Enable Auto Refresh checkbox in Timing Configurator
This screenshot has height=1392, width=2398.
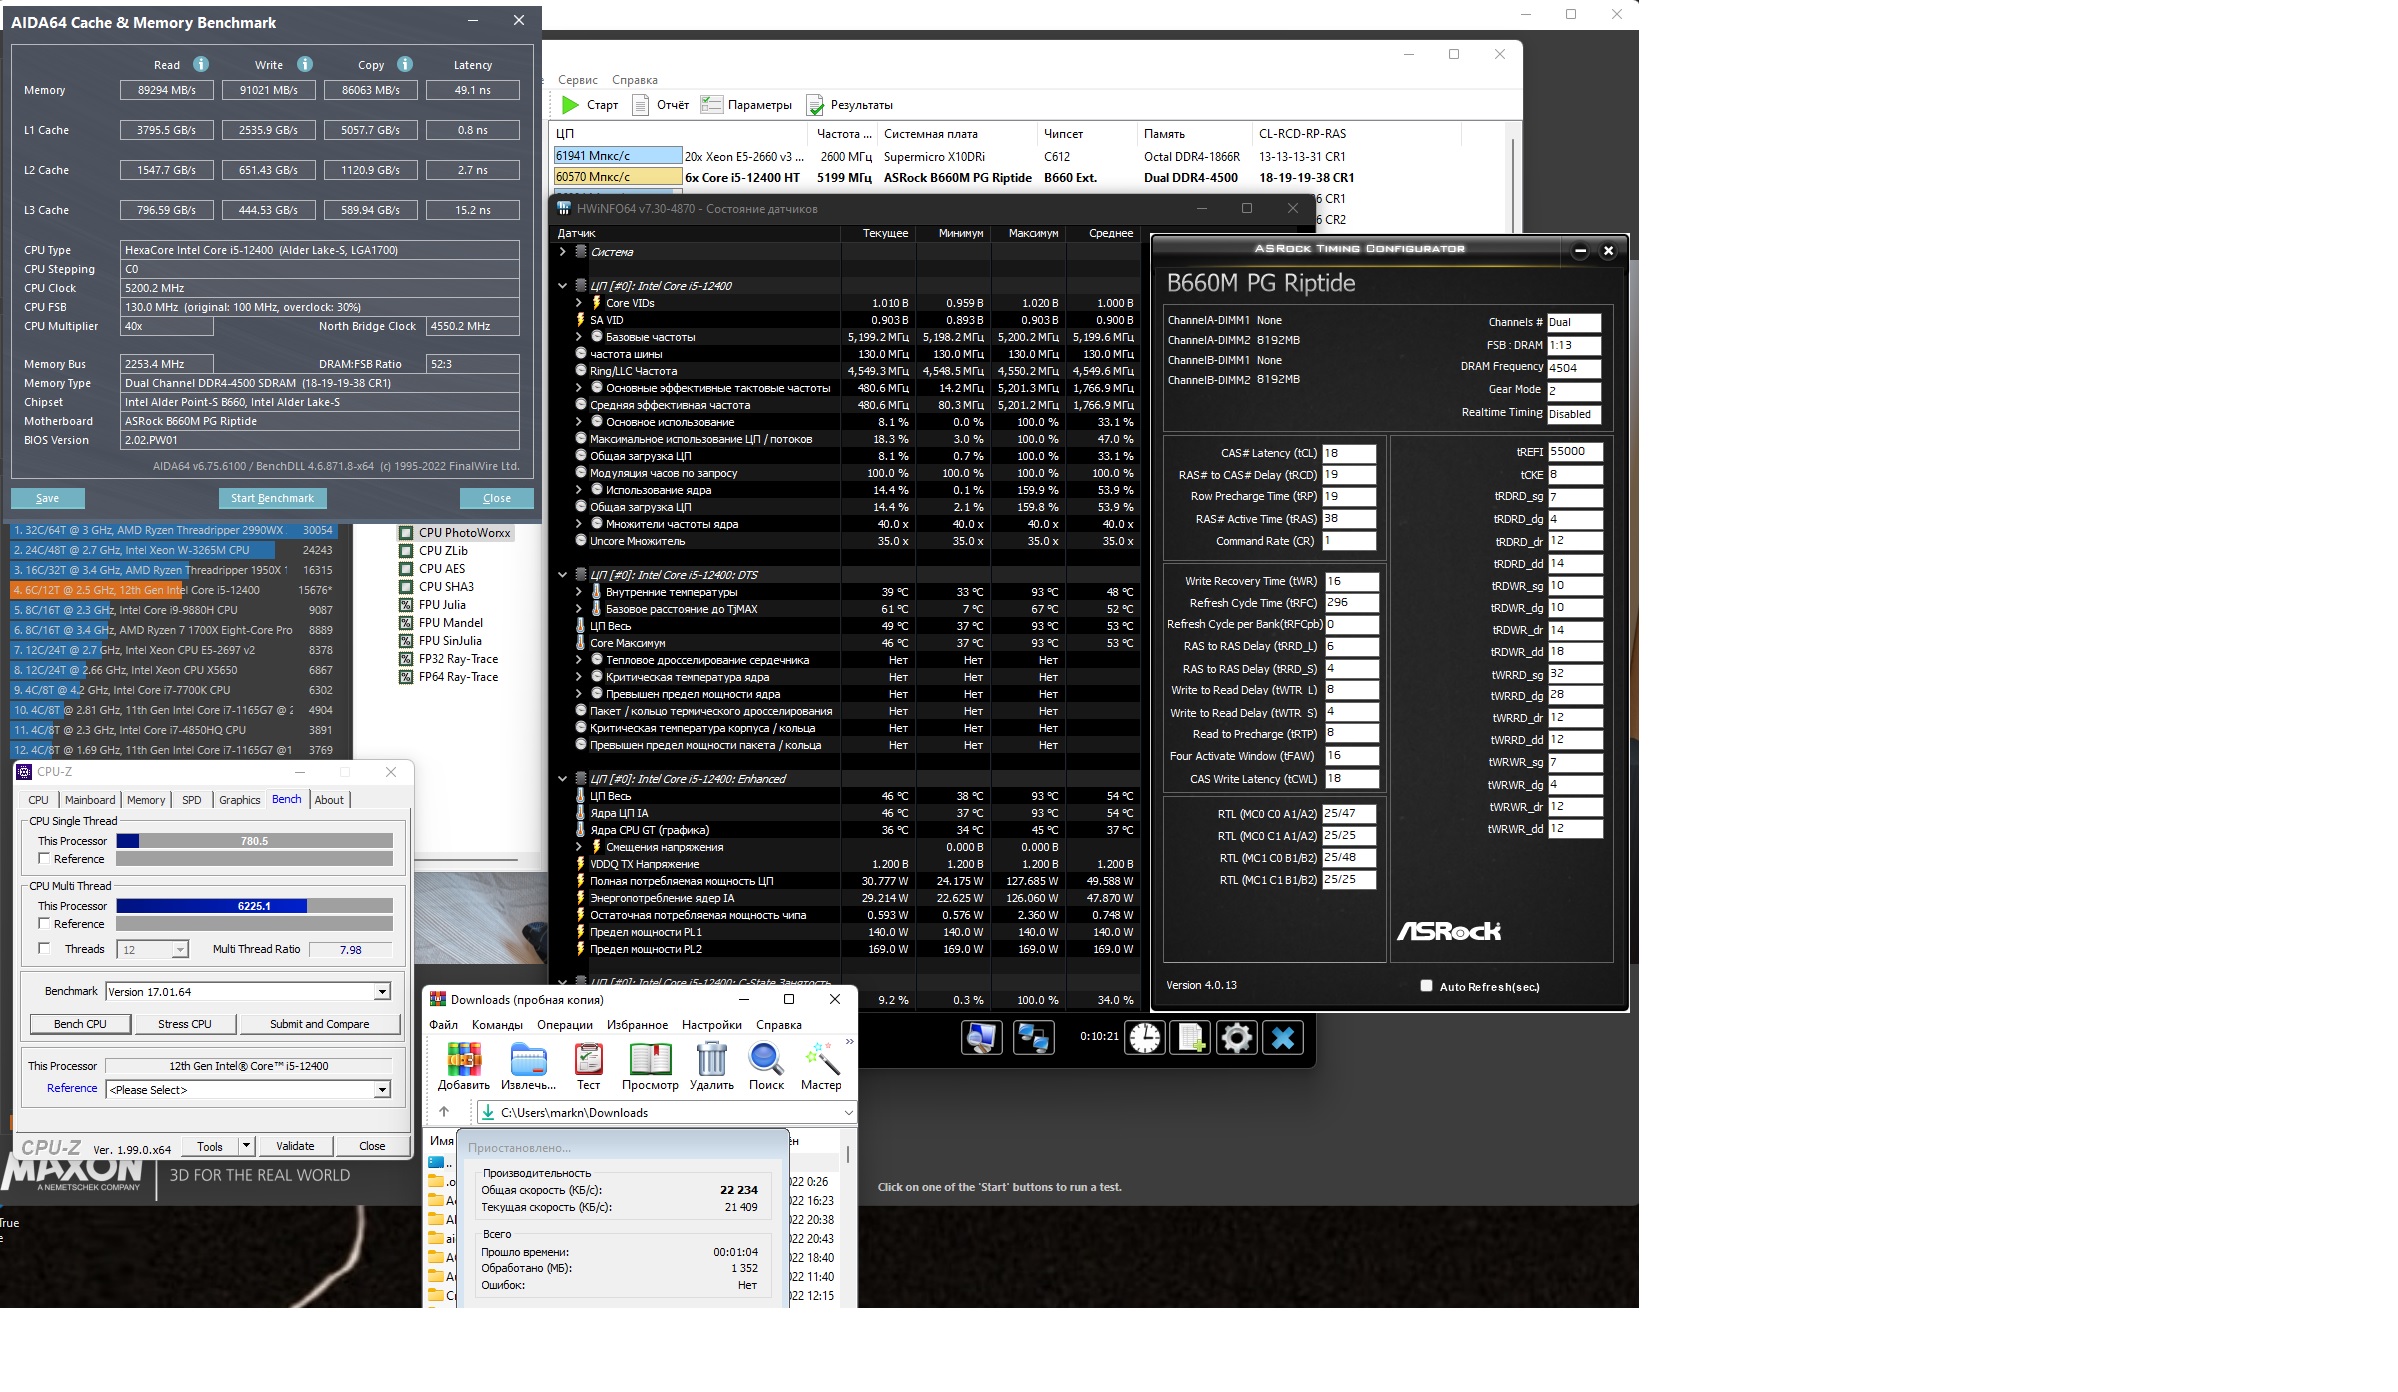1426,986
